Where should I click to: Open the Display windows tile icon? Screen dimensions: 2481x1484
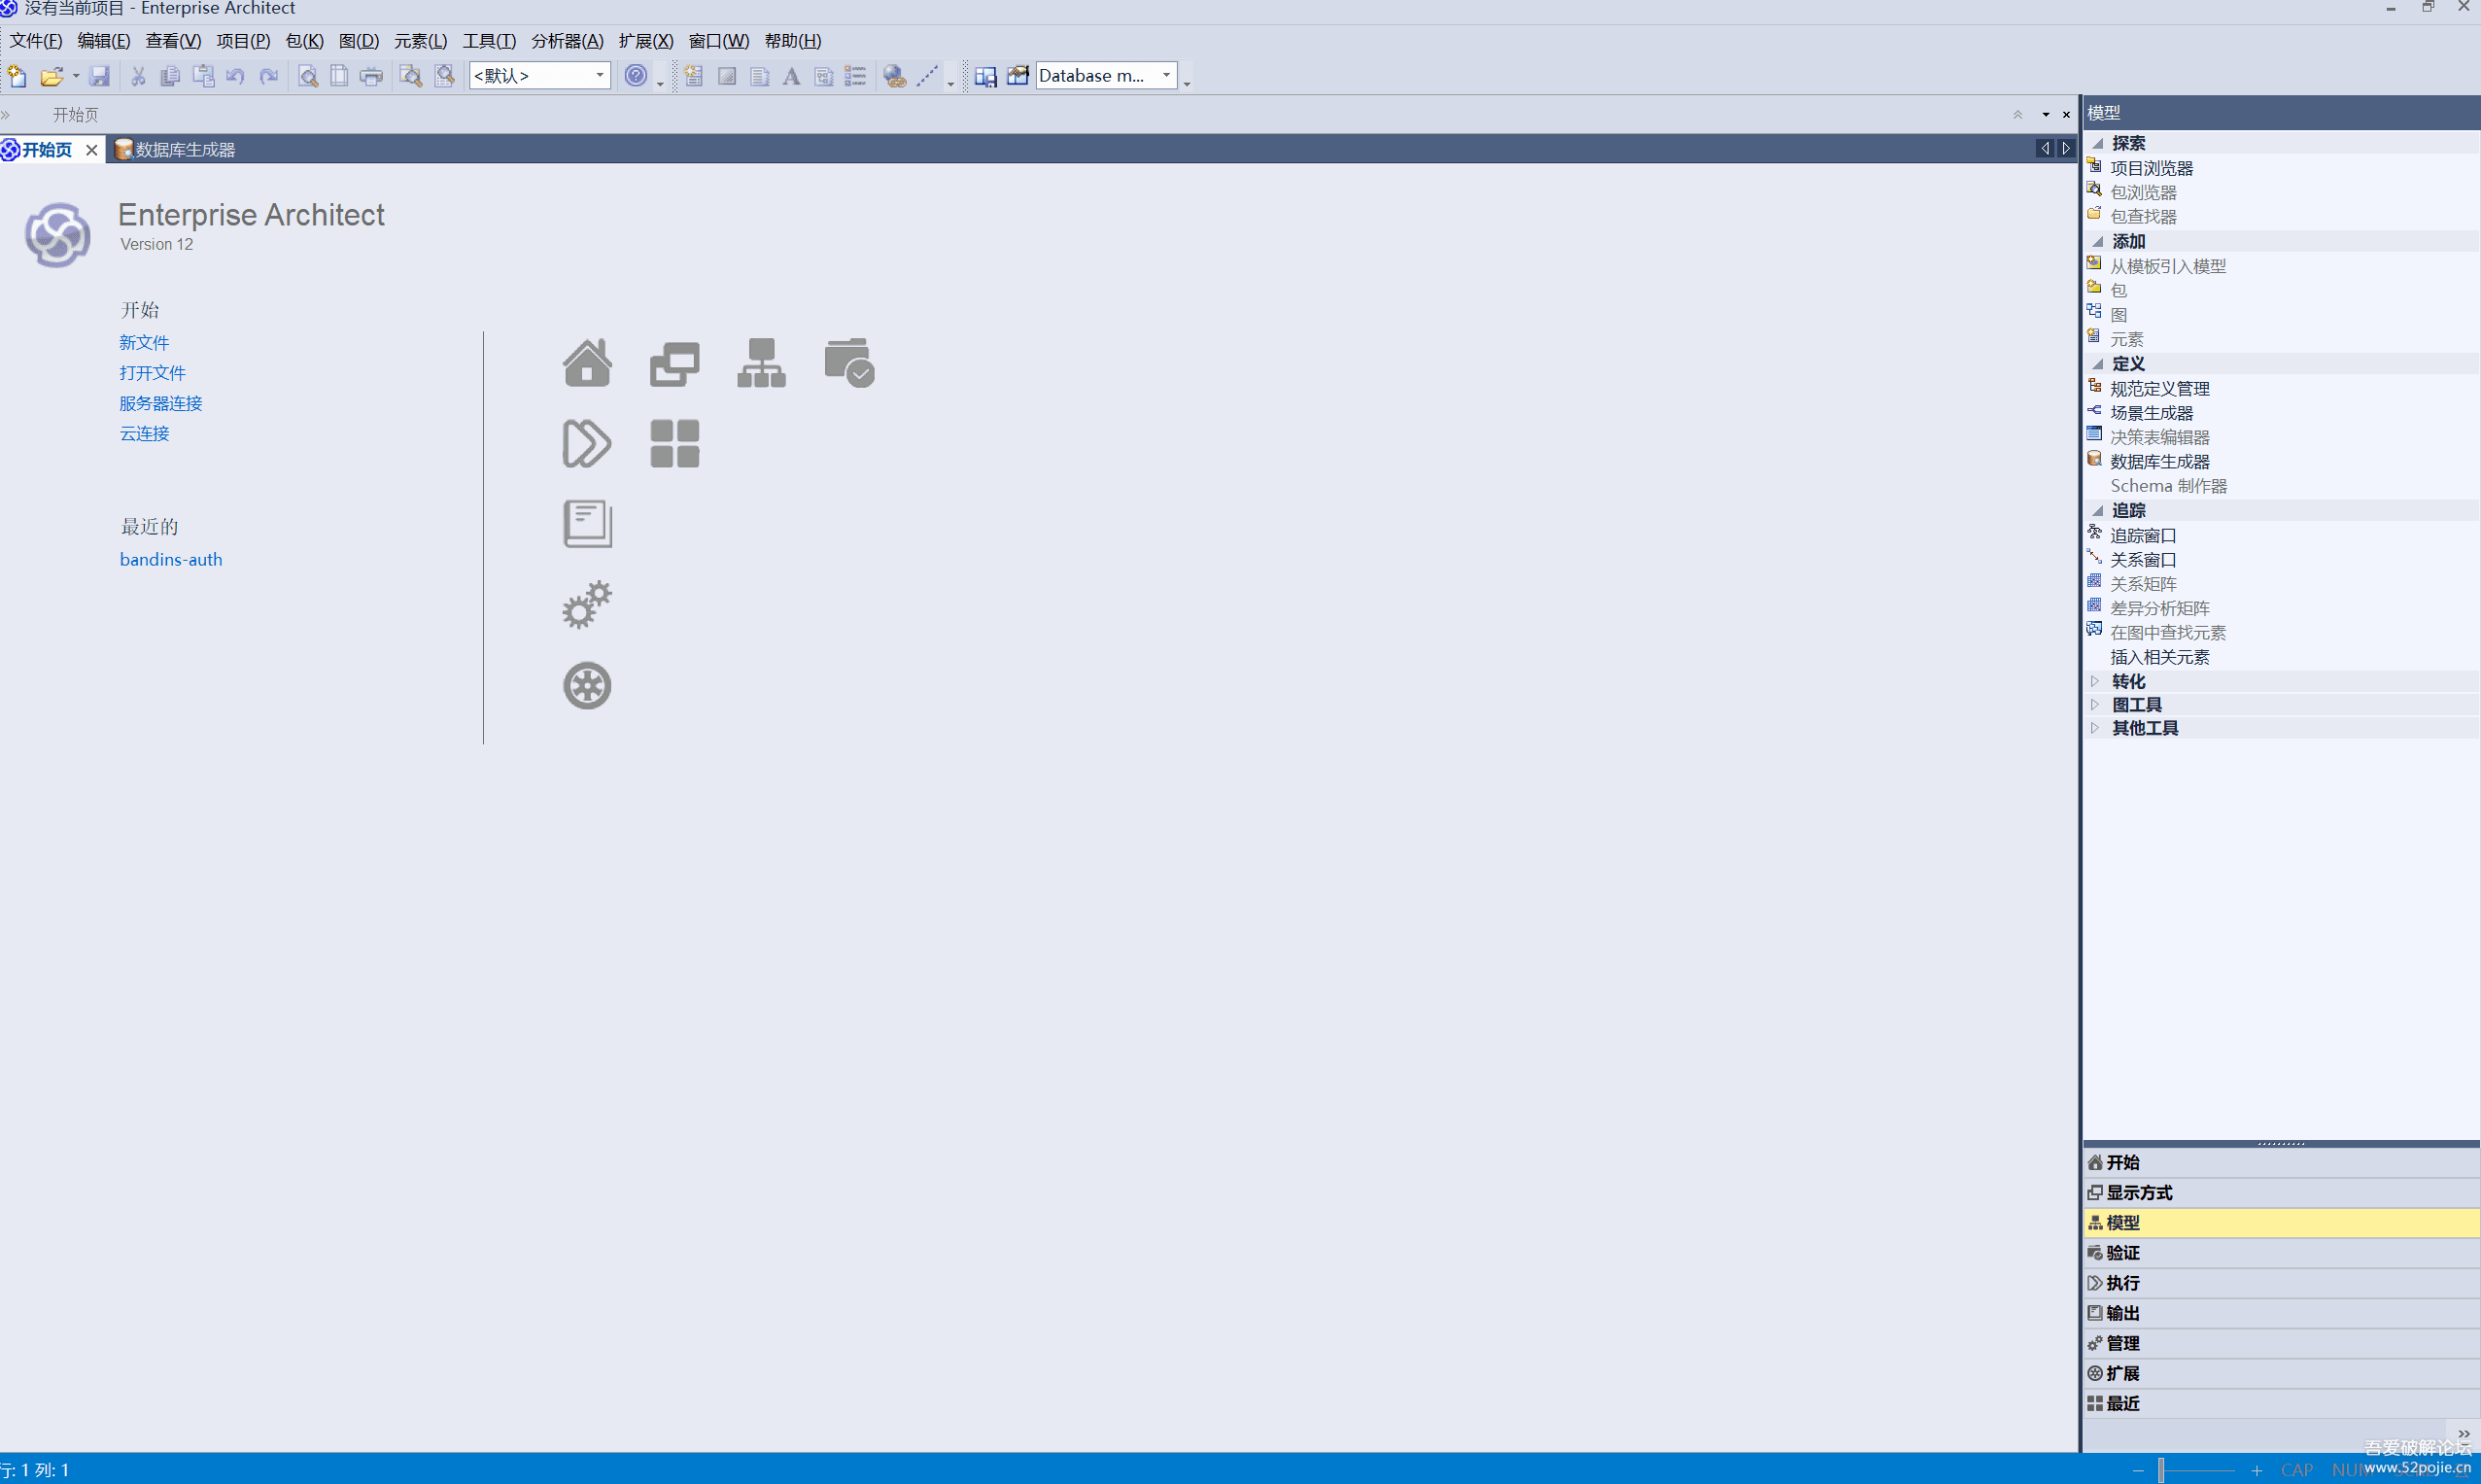coord(675,363)
